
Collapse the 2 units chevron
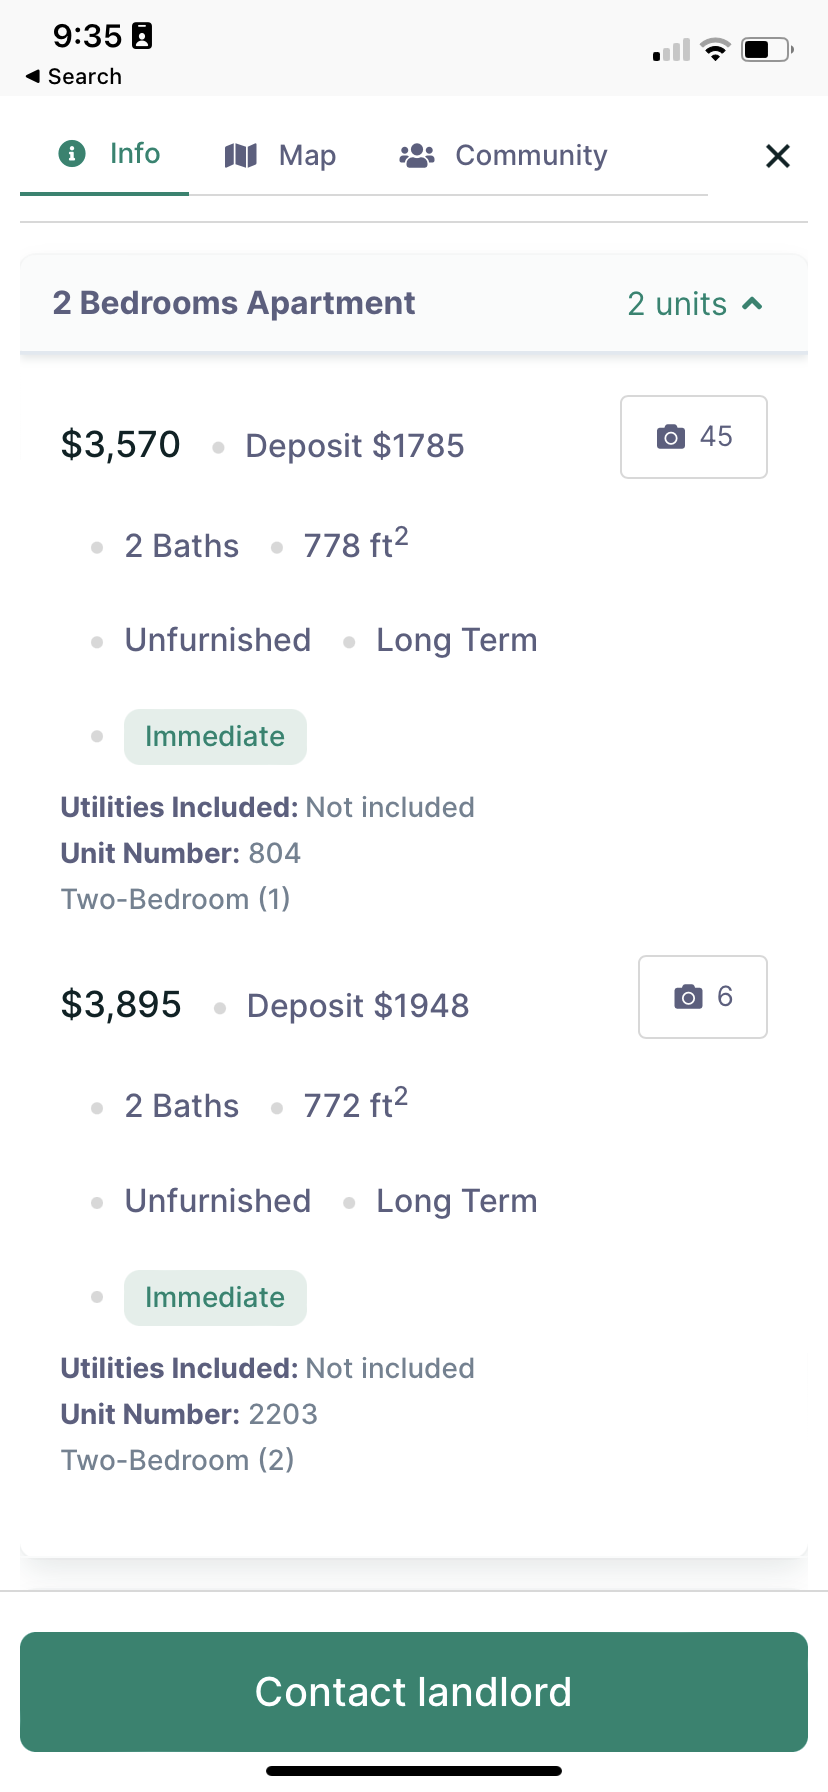pos(753,304)
